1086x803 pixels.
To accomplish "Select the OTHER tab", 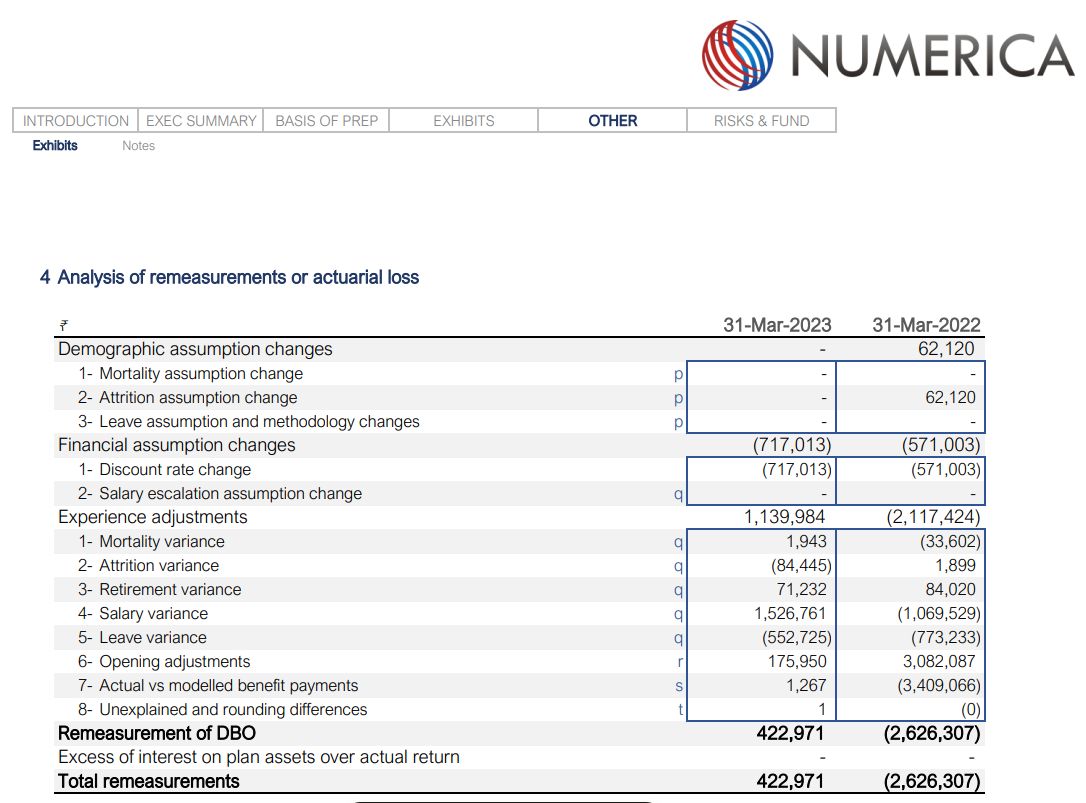I will tap(612, 121).
